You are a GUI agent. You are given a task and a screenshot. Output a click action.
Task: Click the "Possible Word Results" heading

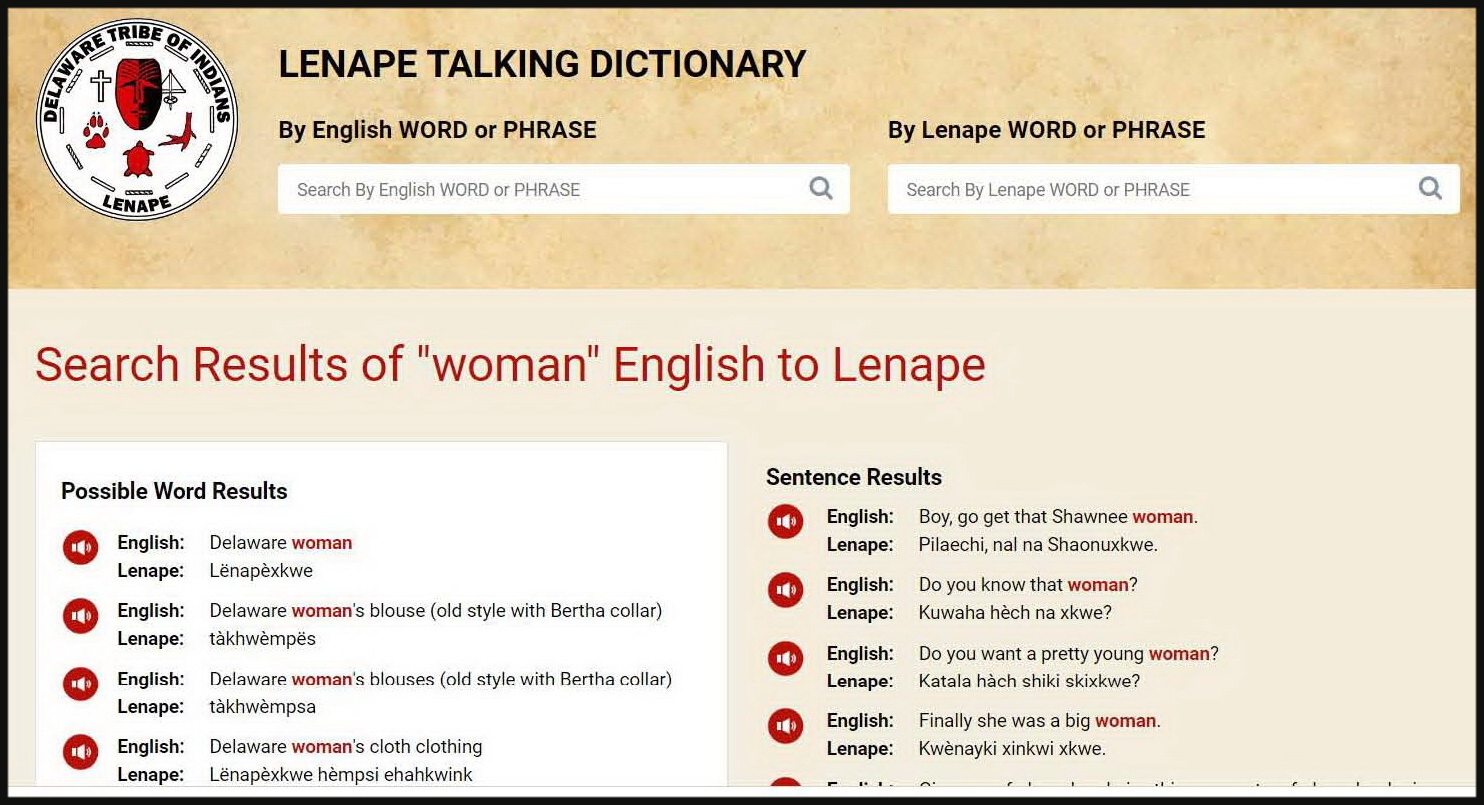tap(173, 491)
